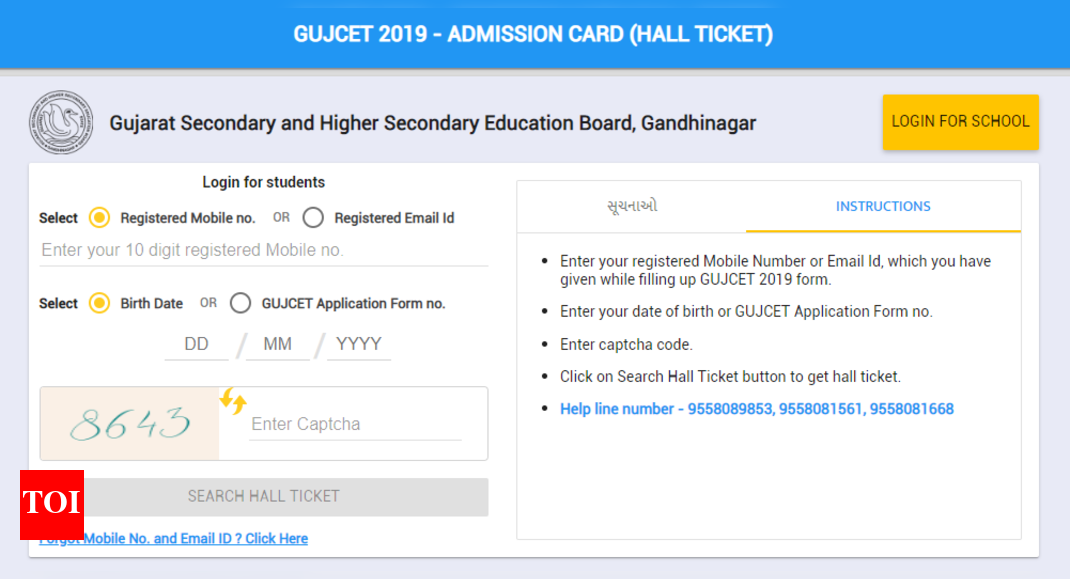Focus the Enter Captcha text field

(355, 424)
